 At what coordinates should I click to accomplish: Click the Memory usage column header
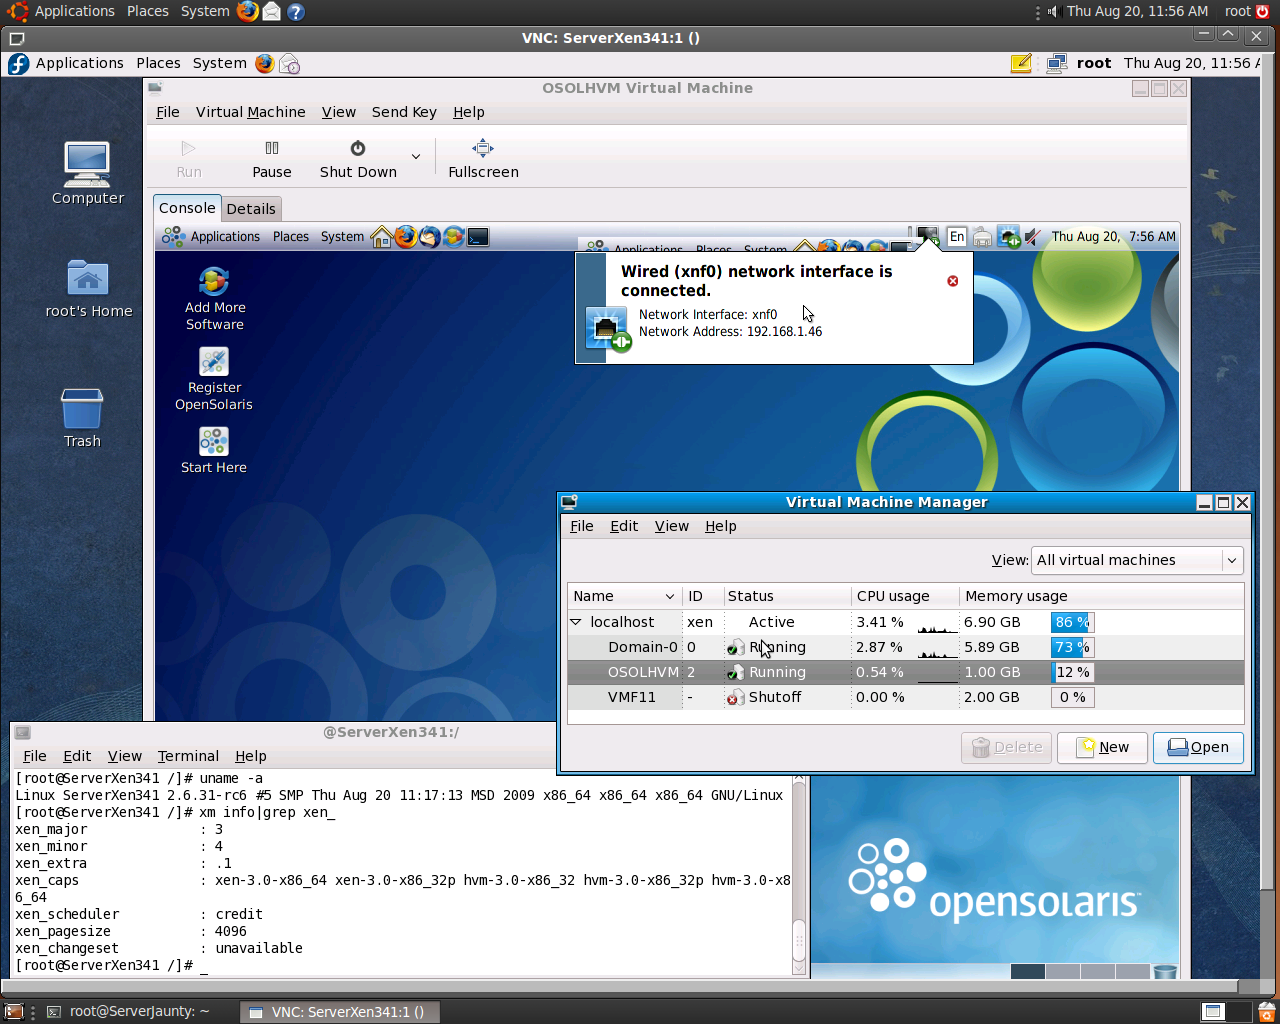(1101, 596)
